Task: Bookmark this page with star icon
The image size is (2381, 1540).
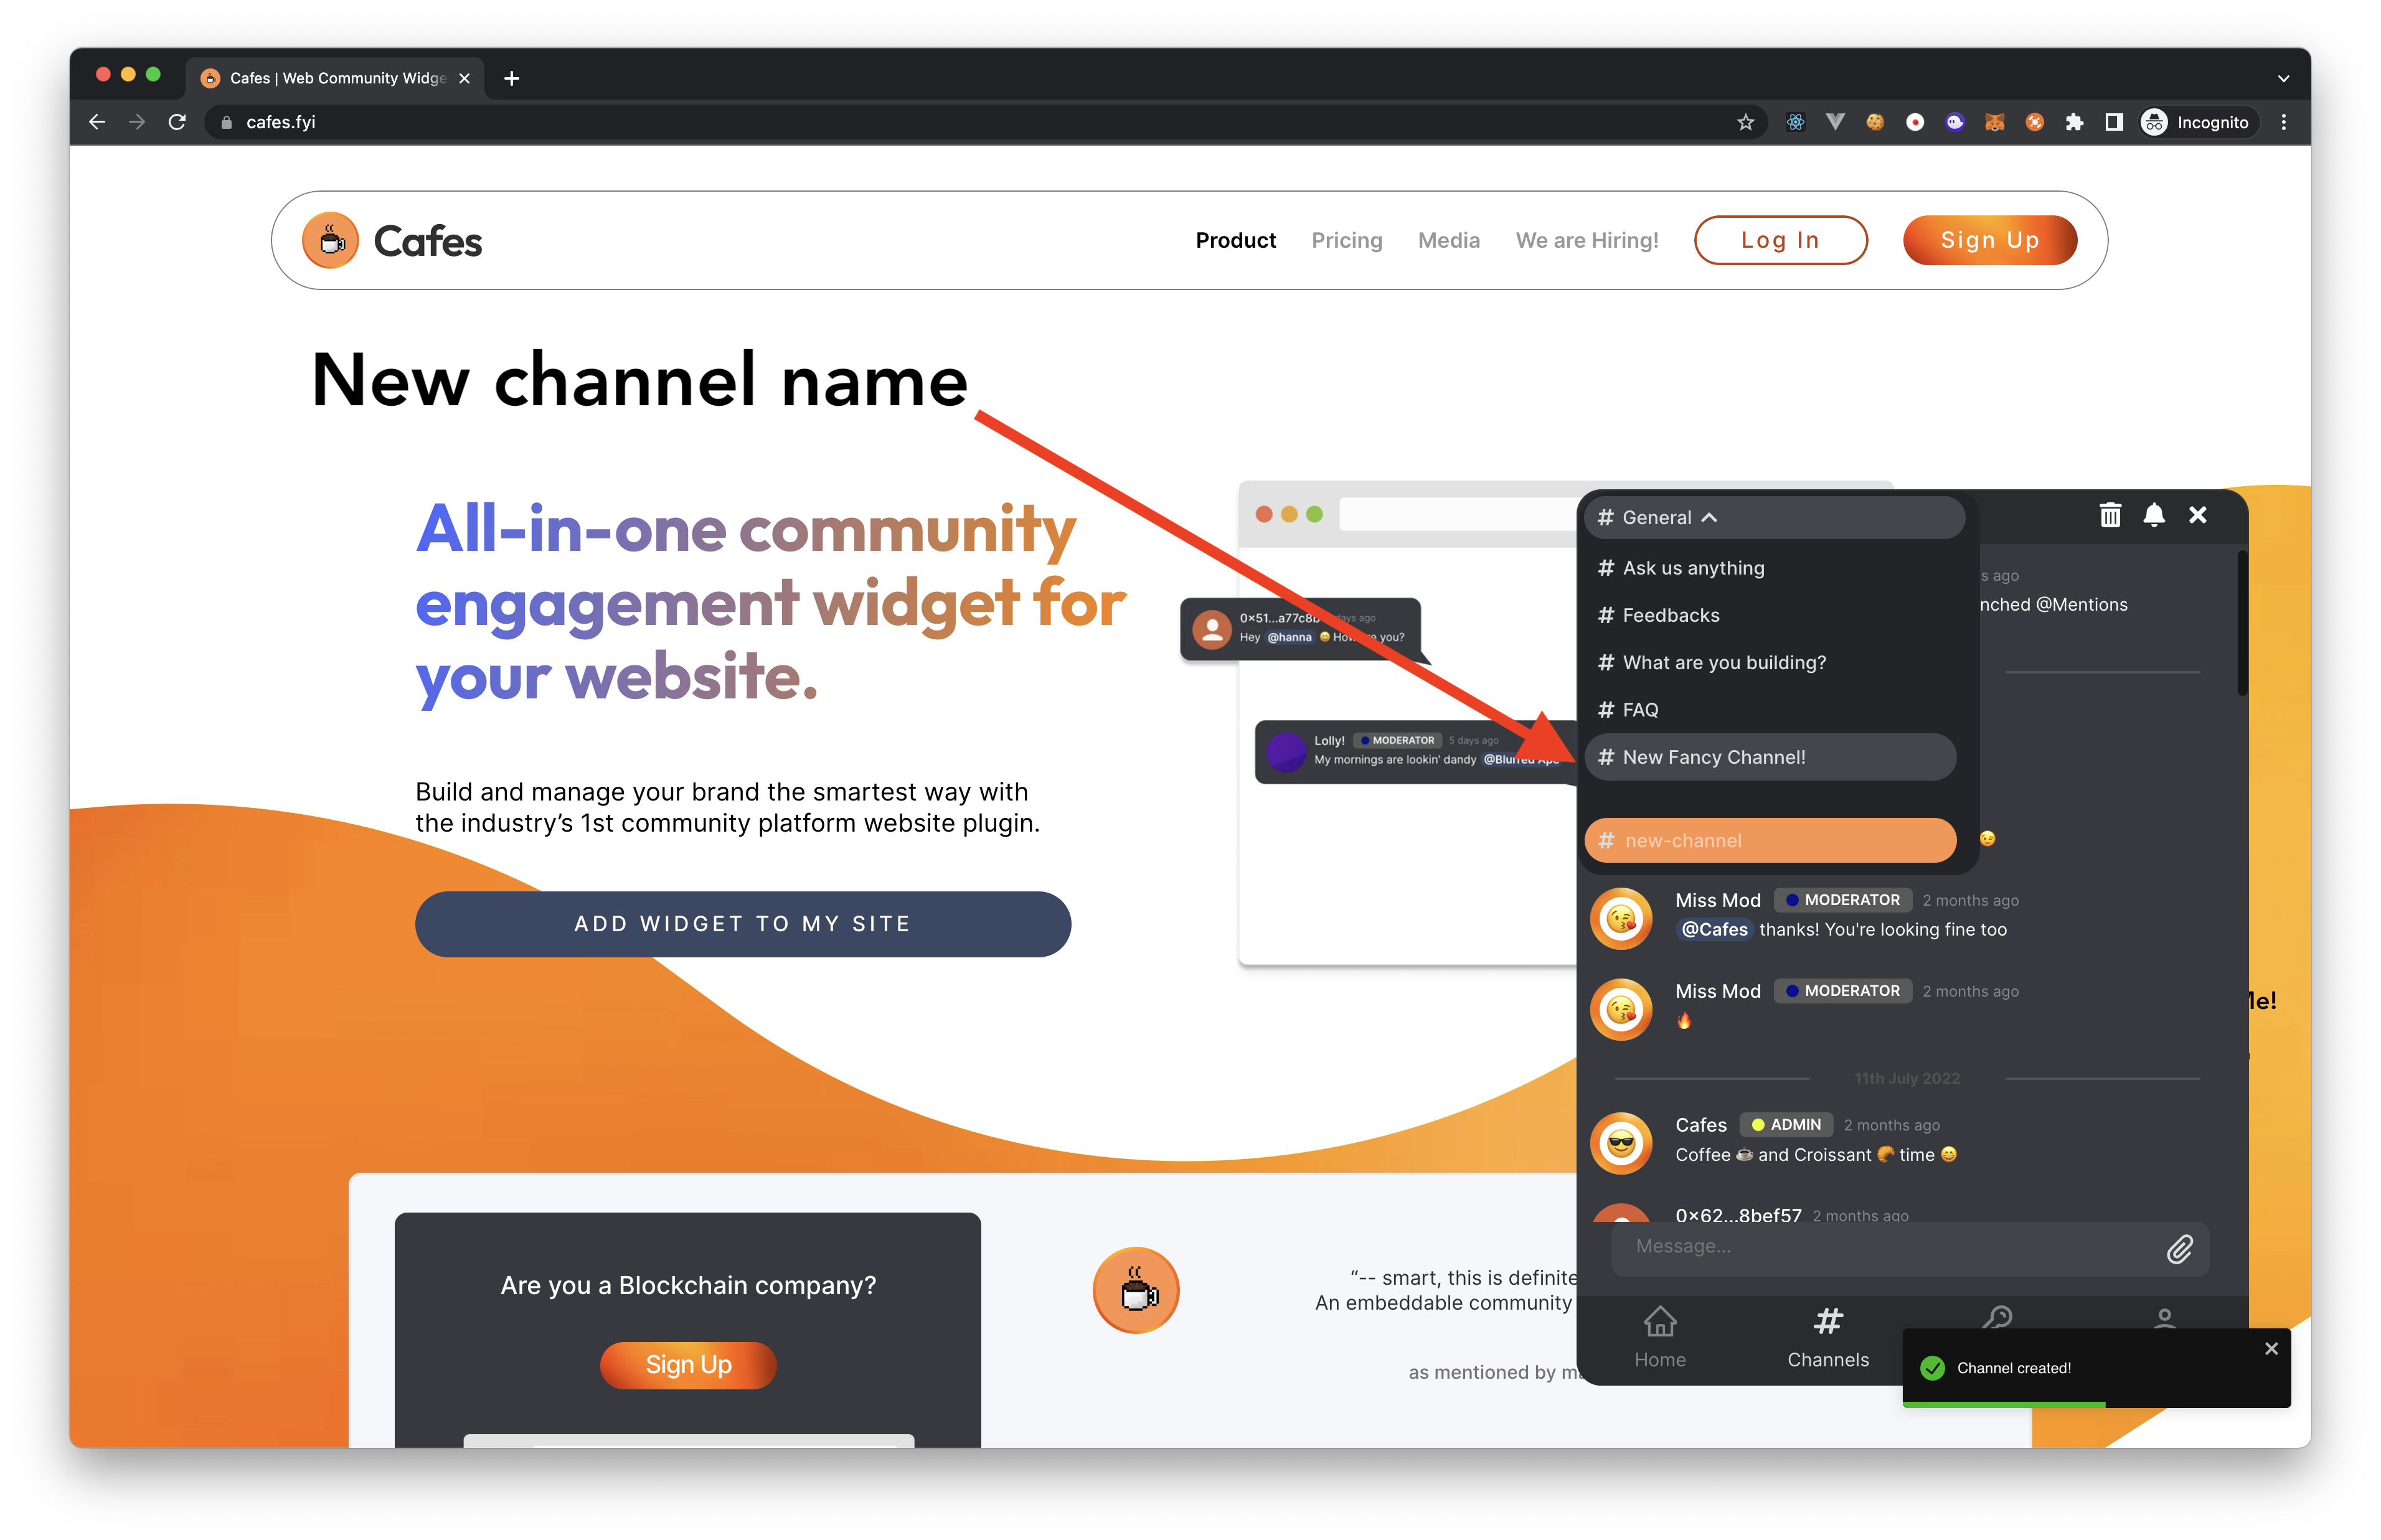Action: tap(1745, 122)
